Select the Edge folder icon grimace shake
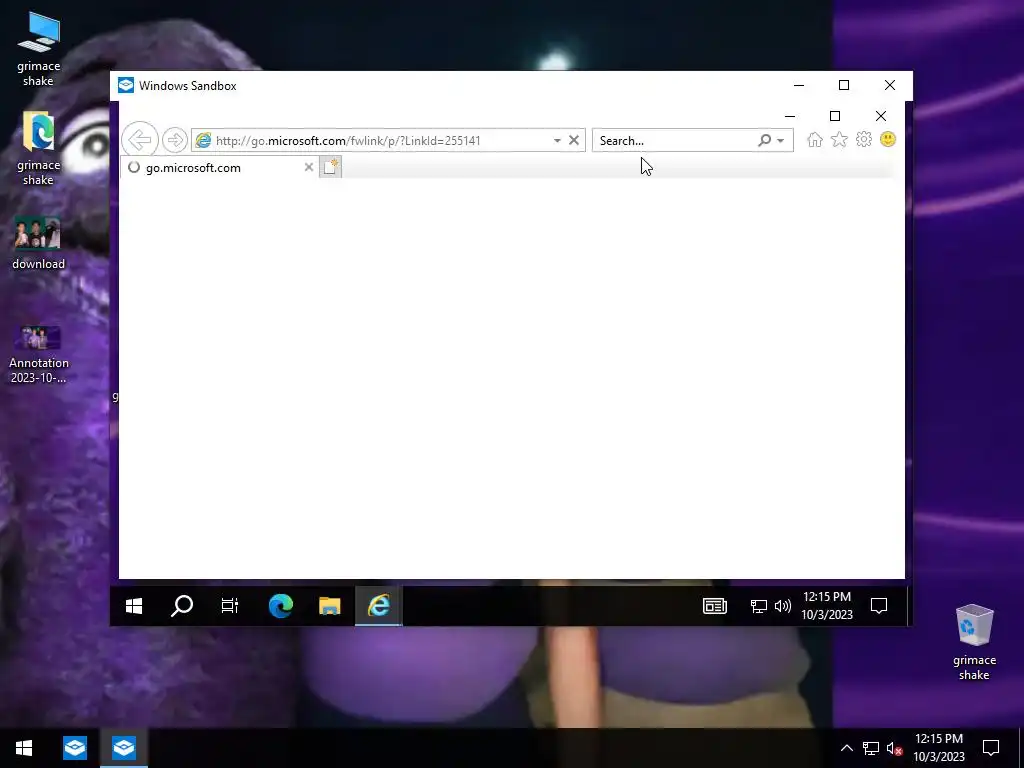 tap(39, 148)
